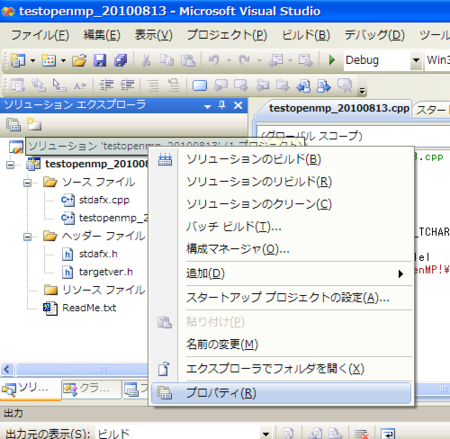Choose ソリューションのクリーン(C) from context menu
Screen dimensions: 450x439
pyautogui.click(x=281, y=204)
